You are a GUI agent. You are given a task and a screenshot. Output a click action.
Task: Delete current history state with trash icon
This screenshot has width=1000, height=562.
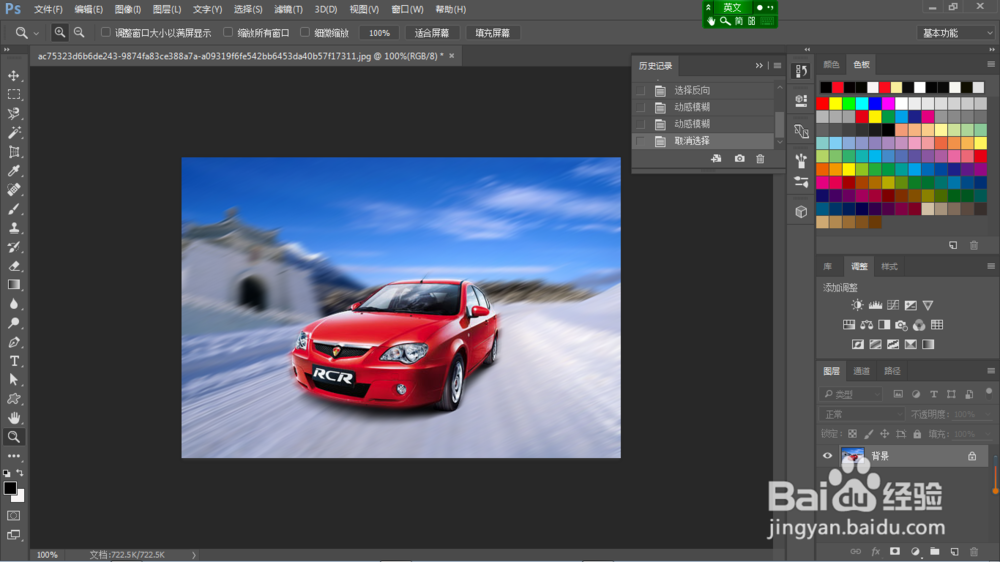760,158
